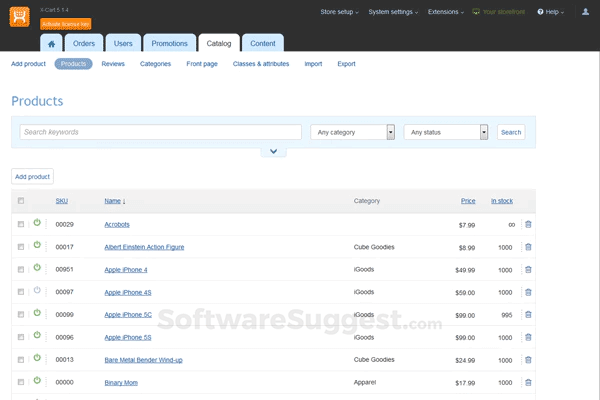Delete Apple iPhone 5C with trash icon

528,314
